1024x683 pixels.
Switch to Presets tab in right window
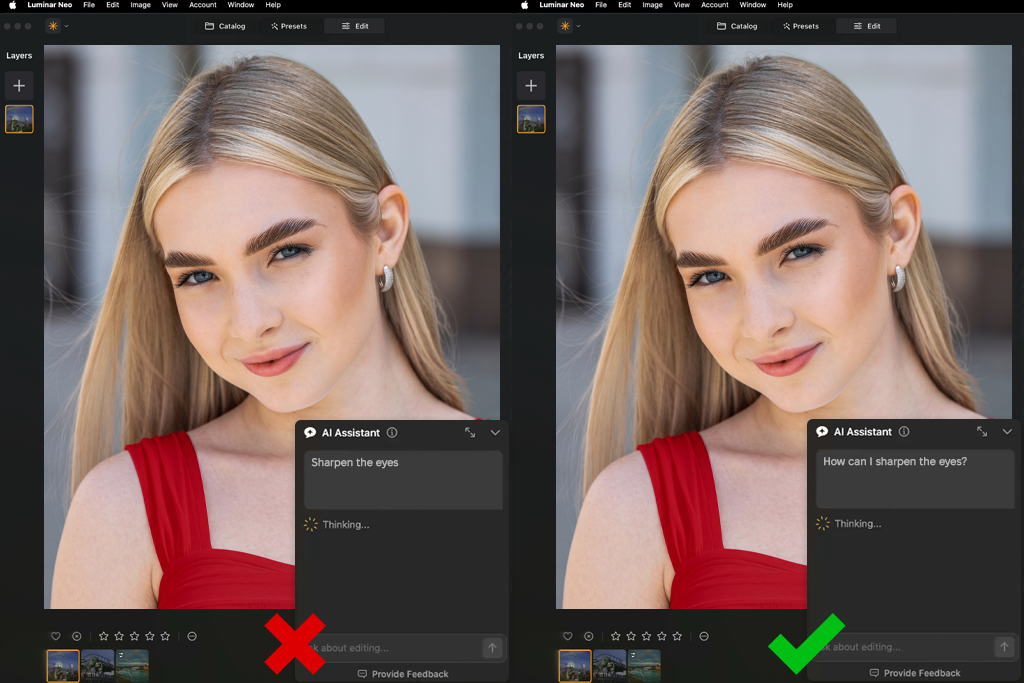pyautogui.click(x=801, y=26)
